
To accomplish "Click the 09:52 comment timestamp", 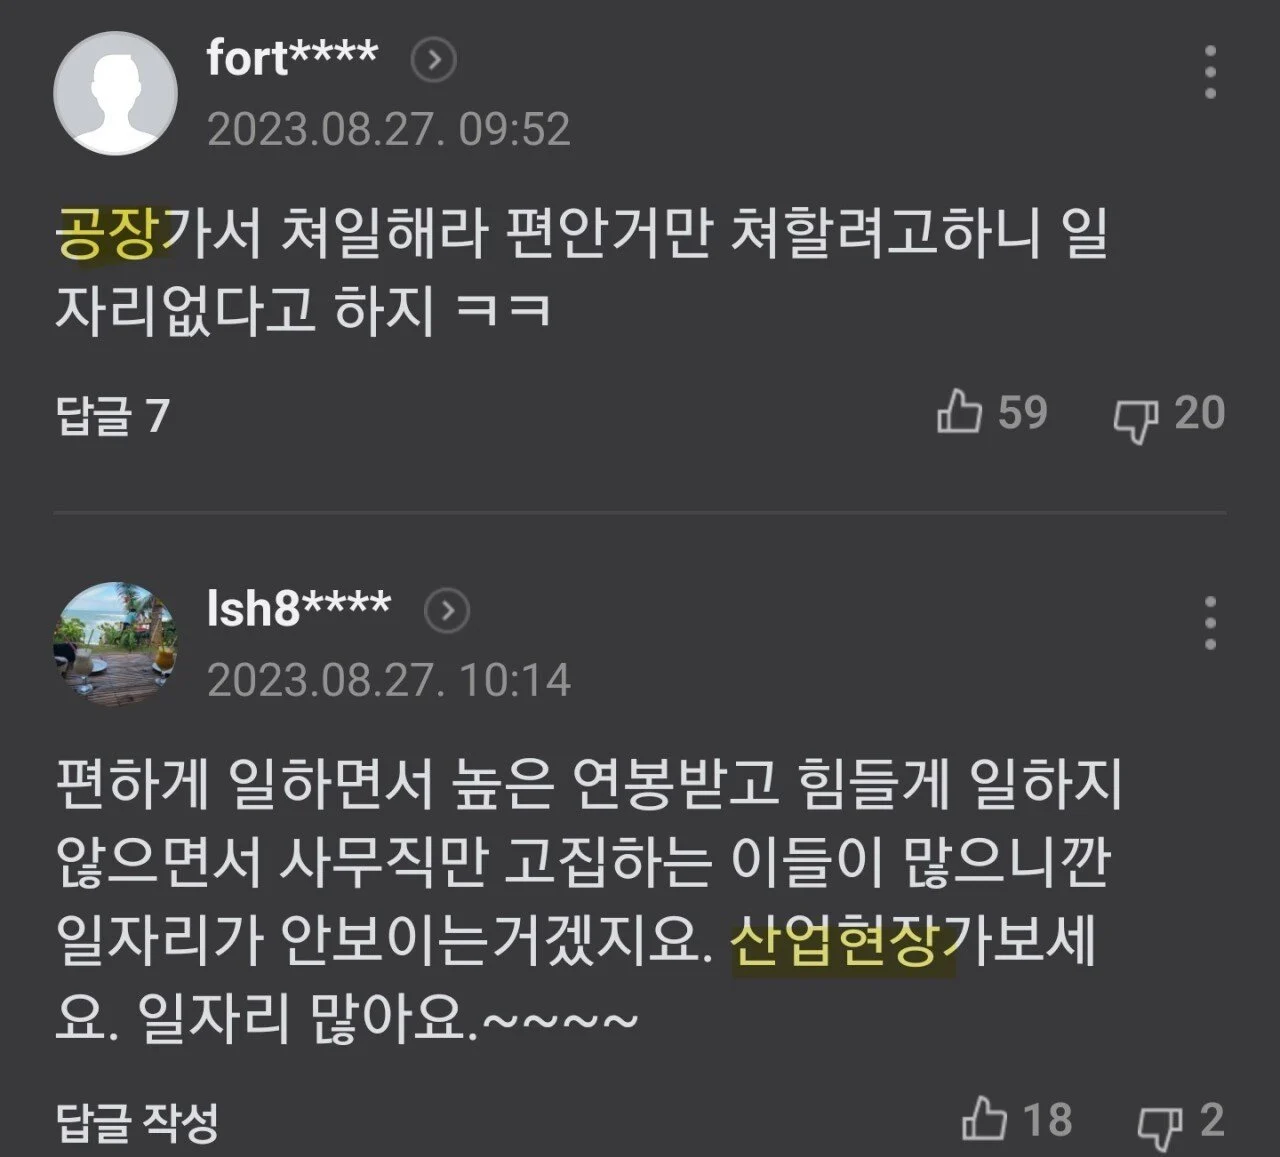I will pyautogui.click(x=388, y=130).
